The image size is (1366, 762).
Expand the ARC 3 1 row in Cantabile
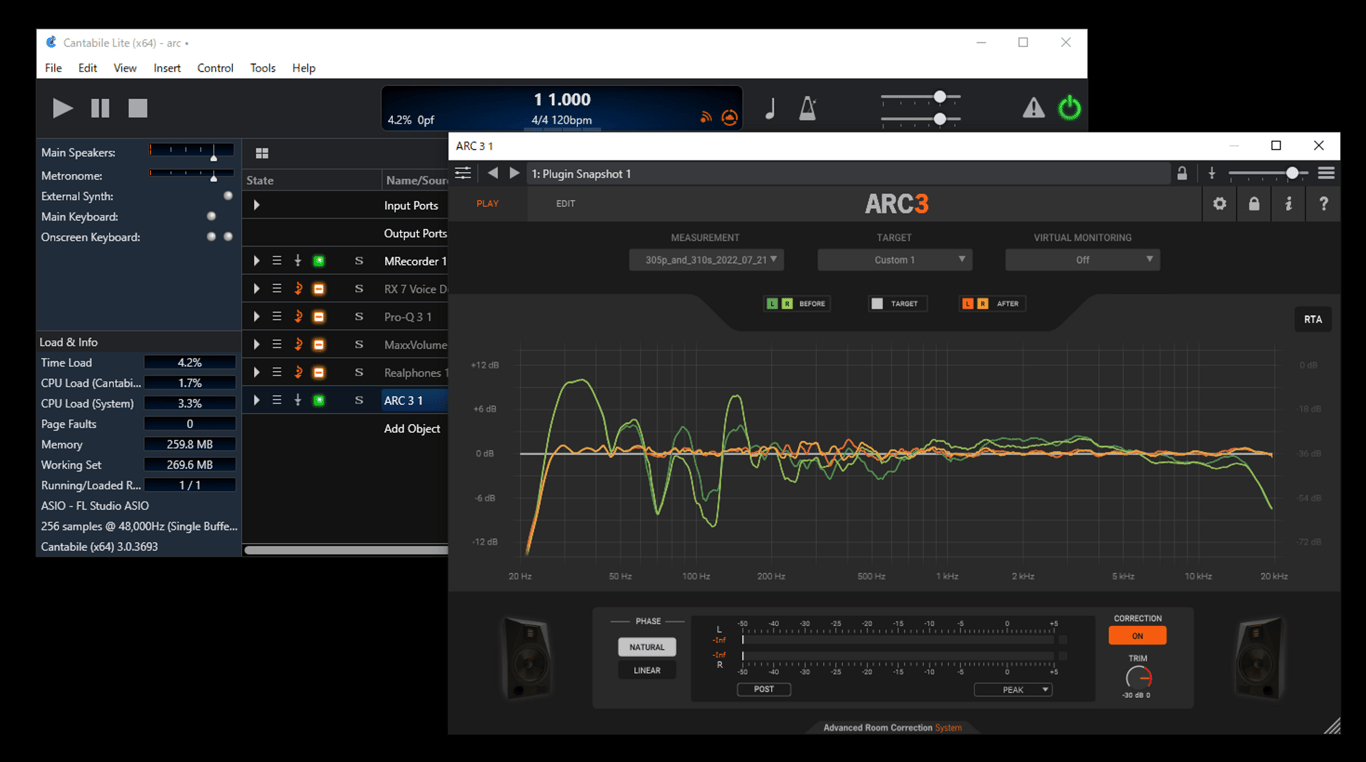[257, 401]
